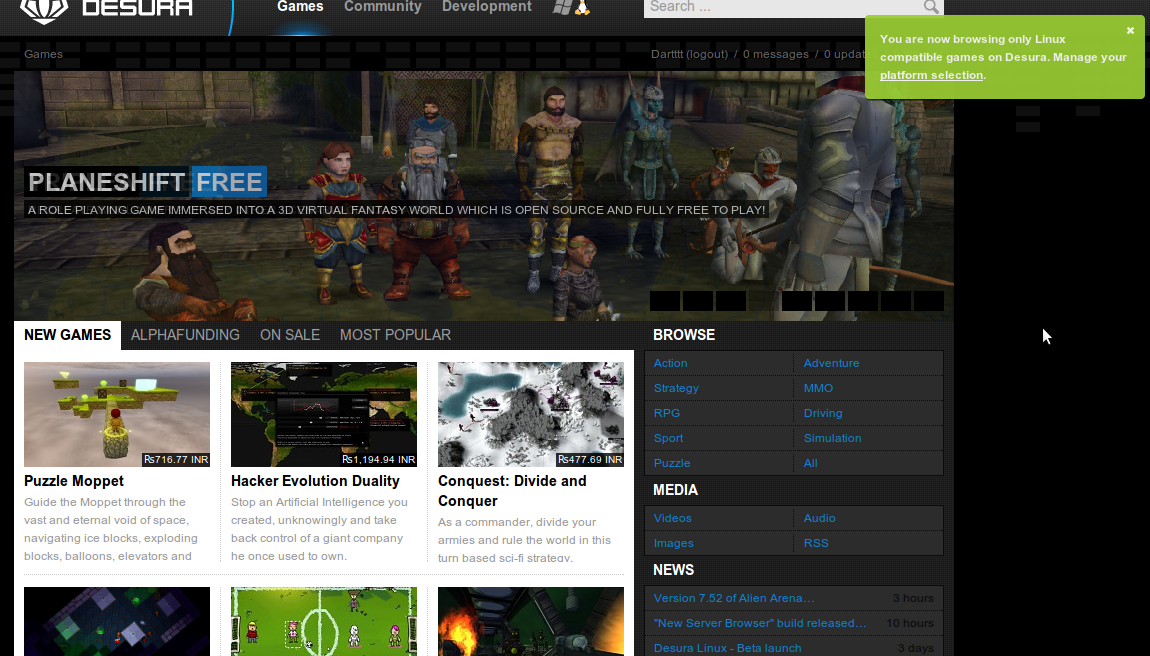The width and height of the screenshot is (1150, 656).
Task: Click the Conquest: Divide and Conquer title
Action: coord(512,491)
